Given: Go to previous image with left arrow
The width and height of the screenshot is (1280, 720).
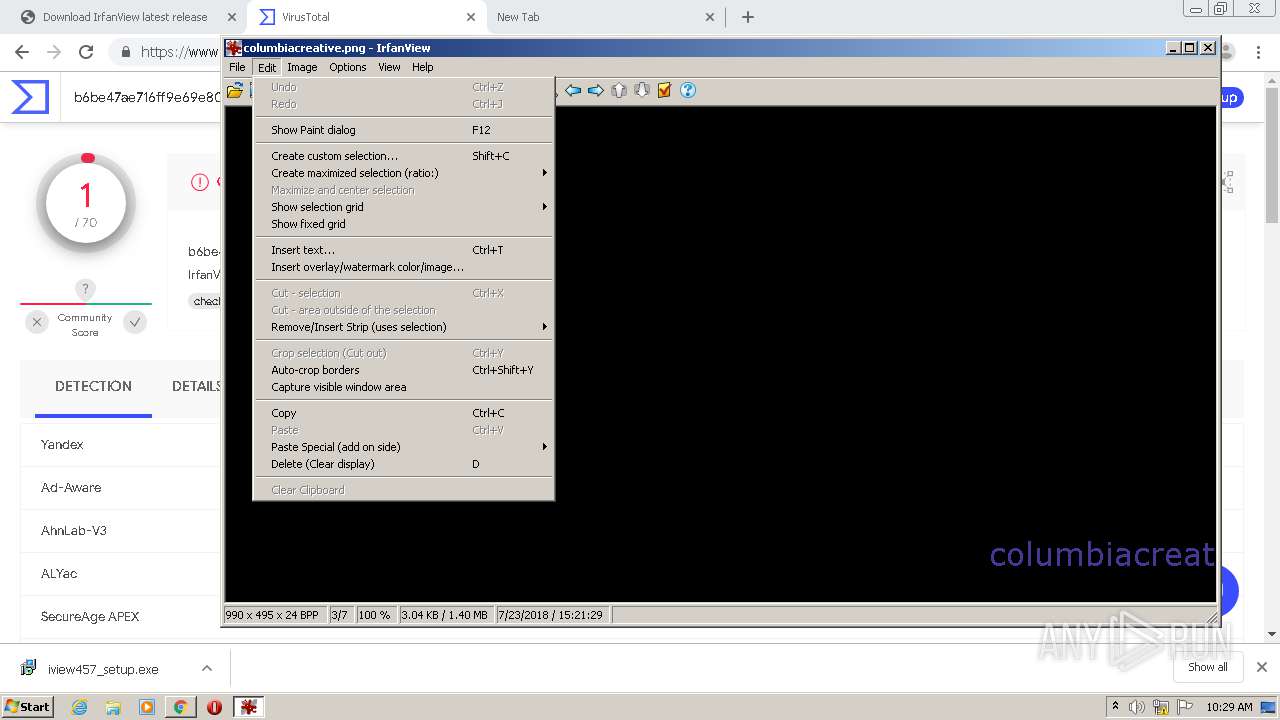Looking at the screenshot, I should click(573, 90).
